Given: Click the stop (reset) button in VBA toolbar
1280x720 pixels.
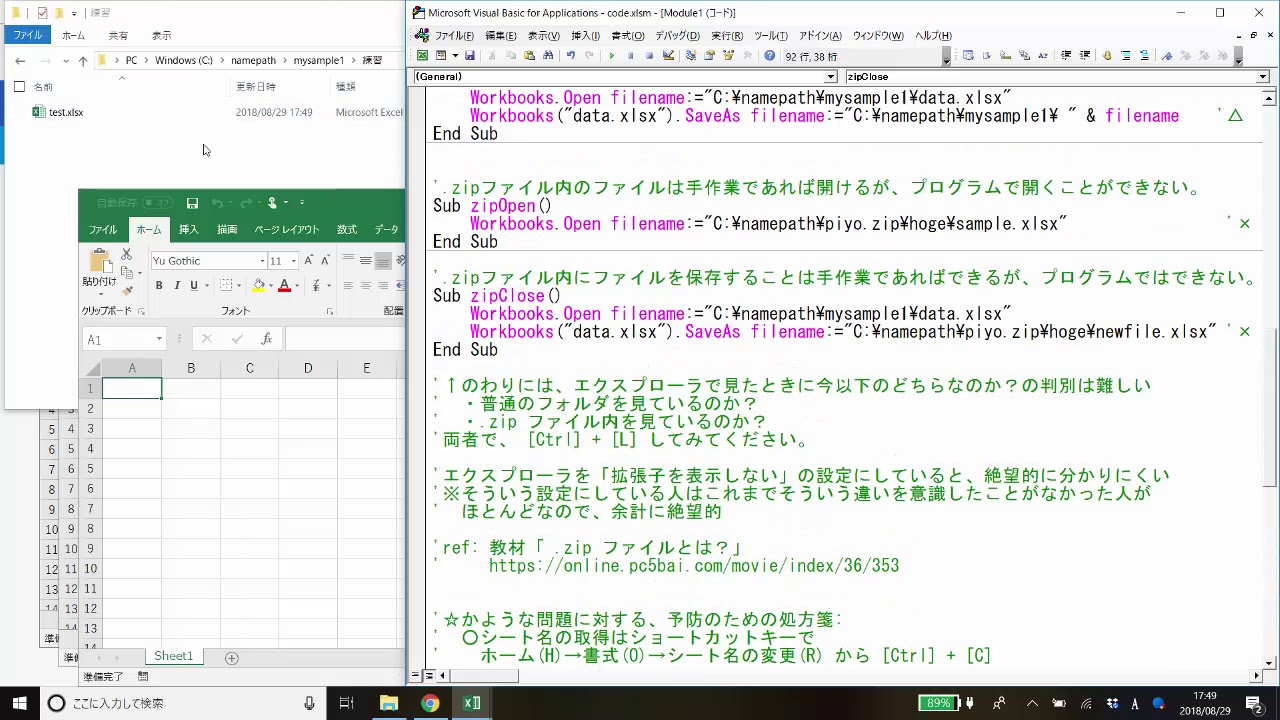Looking at the screenshot, I should point(649,56).
